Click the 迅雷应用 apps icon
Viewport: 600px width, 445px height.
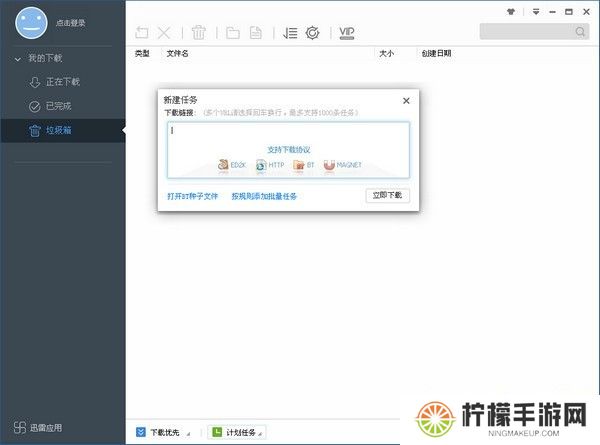(x=20, y=427)
